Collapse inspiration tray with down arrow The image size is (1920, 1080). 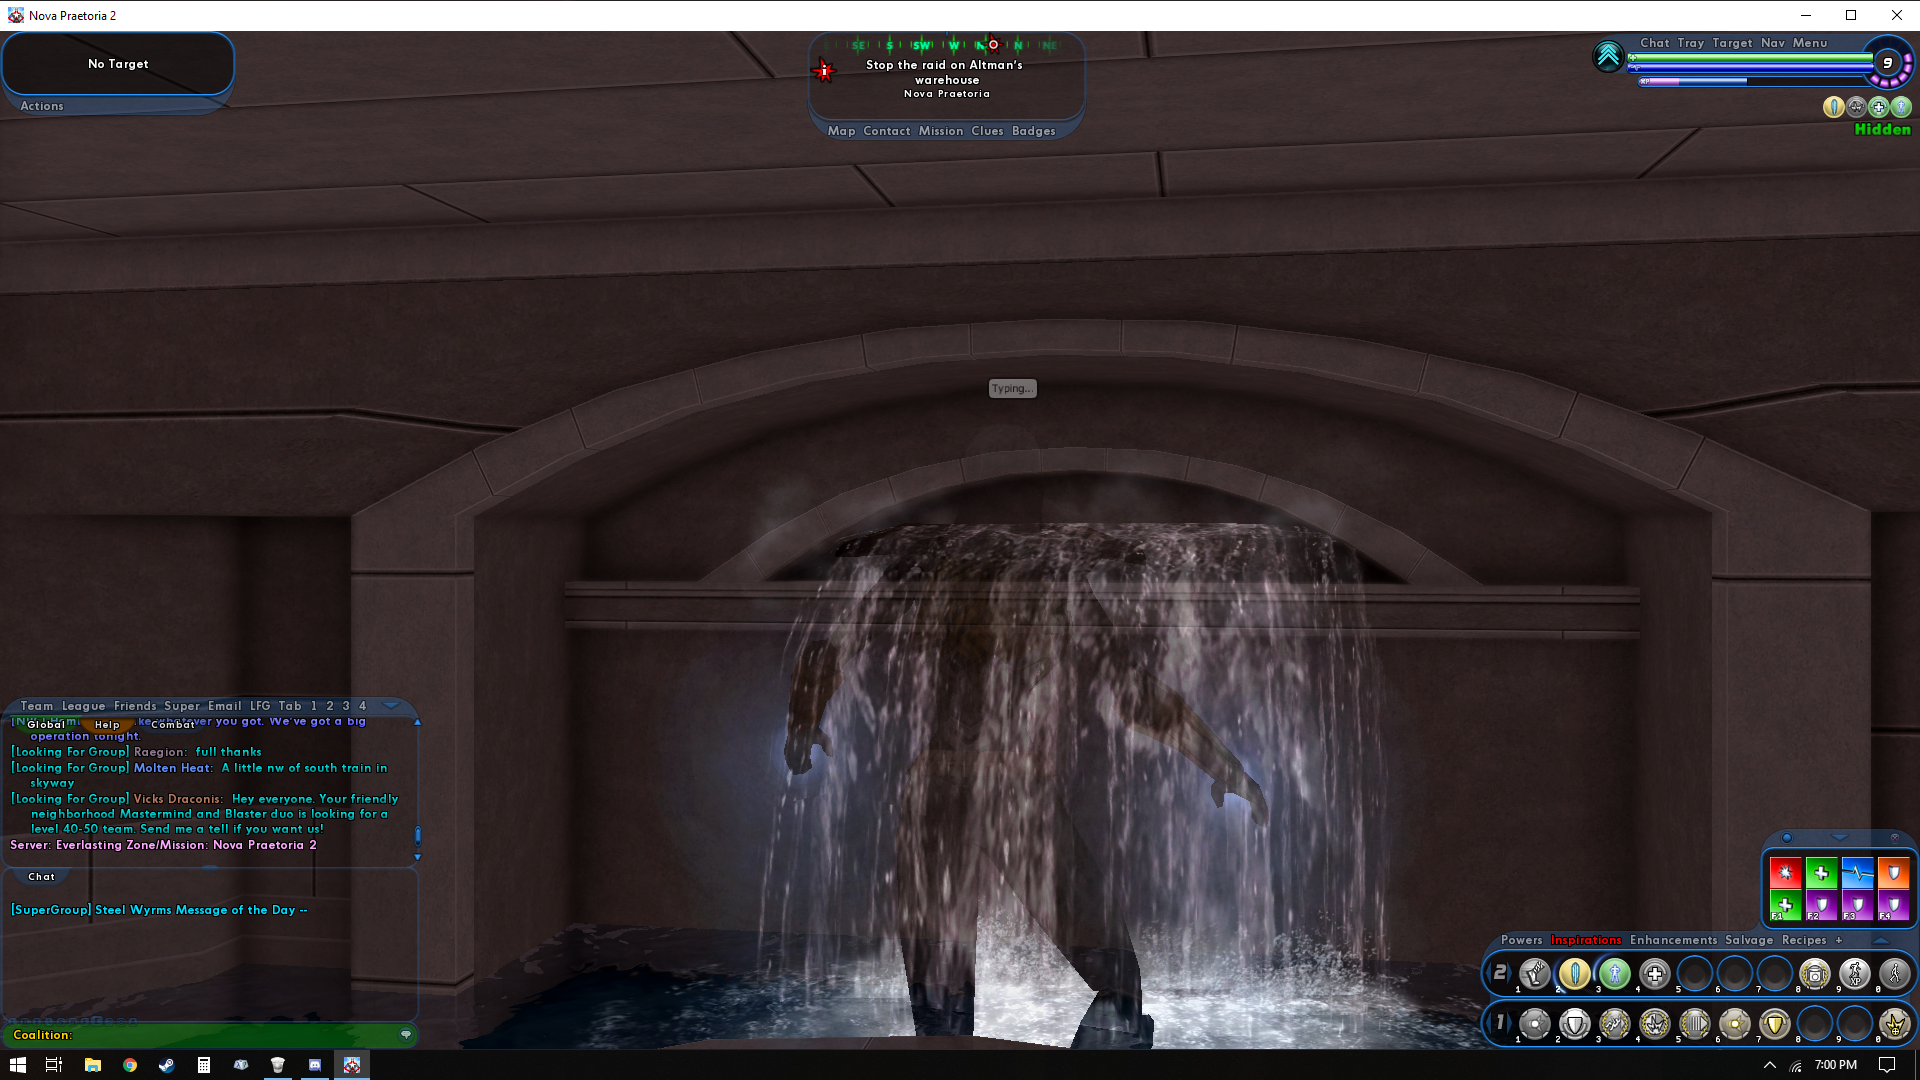point(1840,837)
